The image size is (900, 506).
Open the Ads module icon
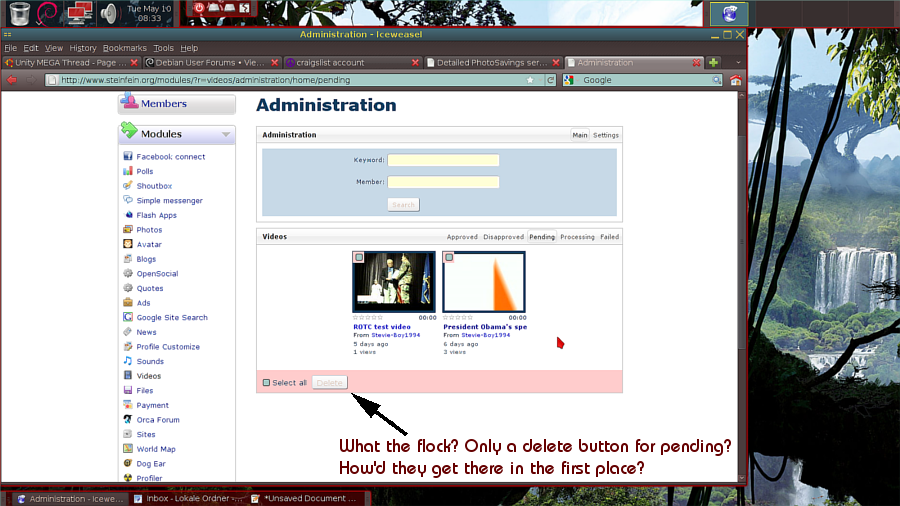pos(127,302)
